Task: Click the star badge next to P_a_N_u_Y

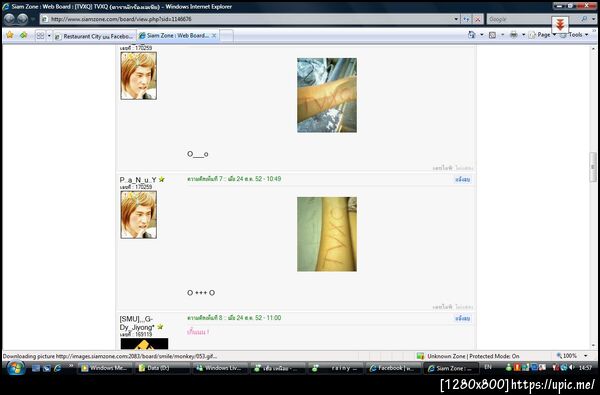Action: (161, 179)
